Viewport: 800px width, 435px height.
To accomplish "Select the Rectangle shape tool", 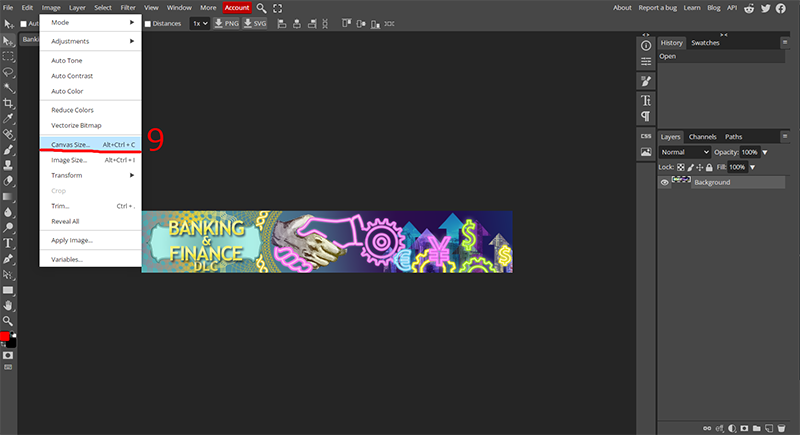I will (8, 290).
